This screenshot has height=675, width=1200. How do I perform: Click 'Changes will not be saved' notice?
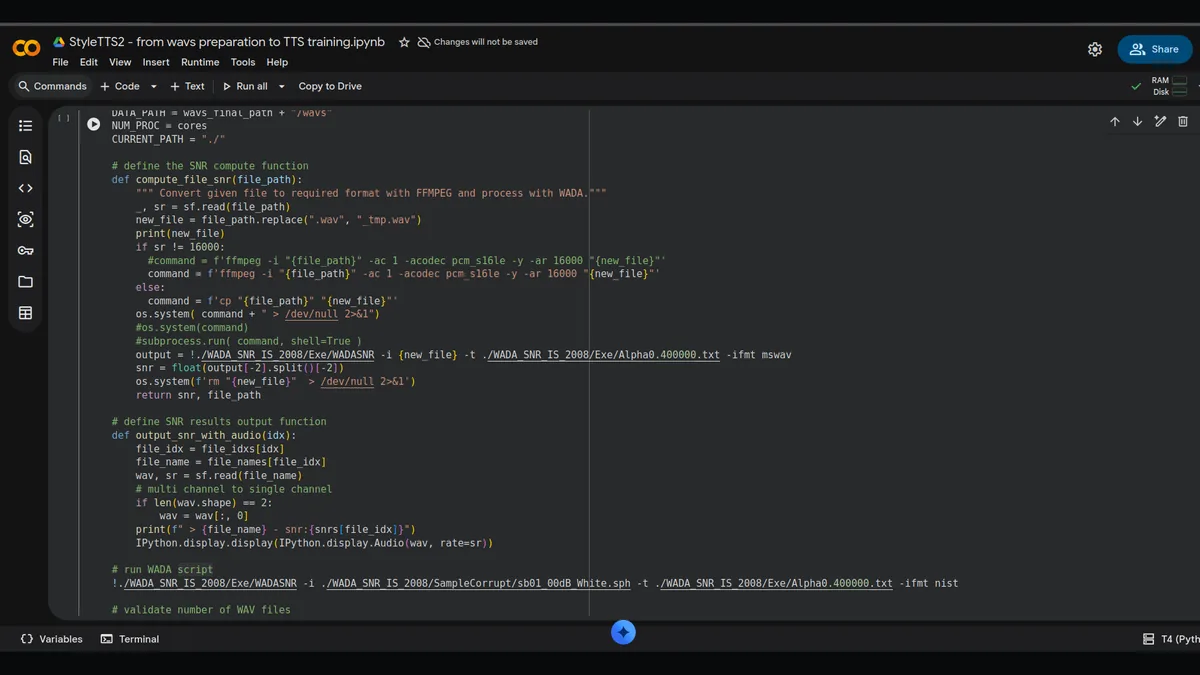[485, 42]
